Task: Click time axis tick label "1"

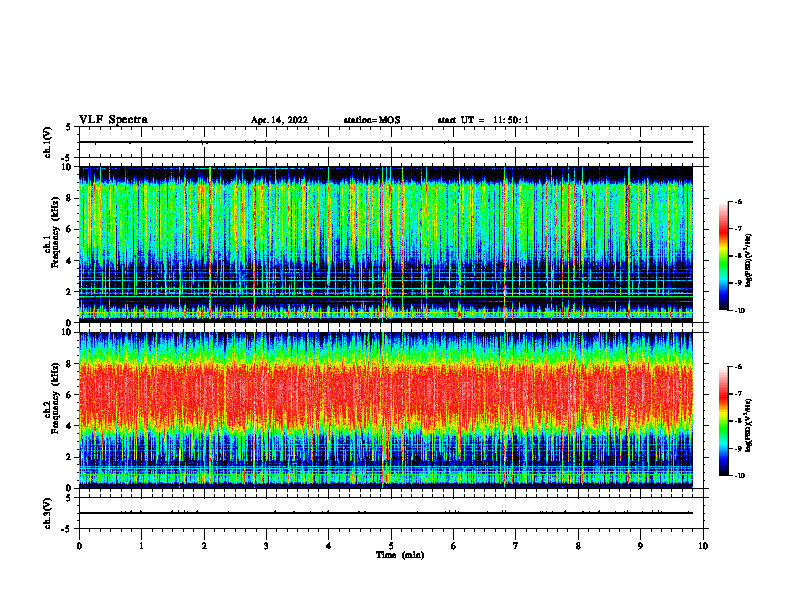Action: (x=141, y=546)
